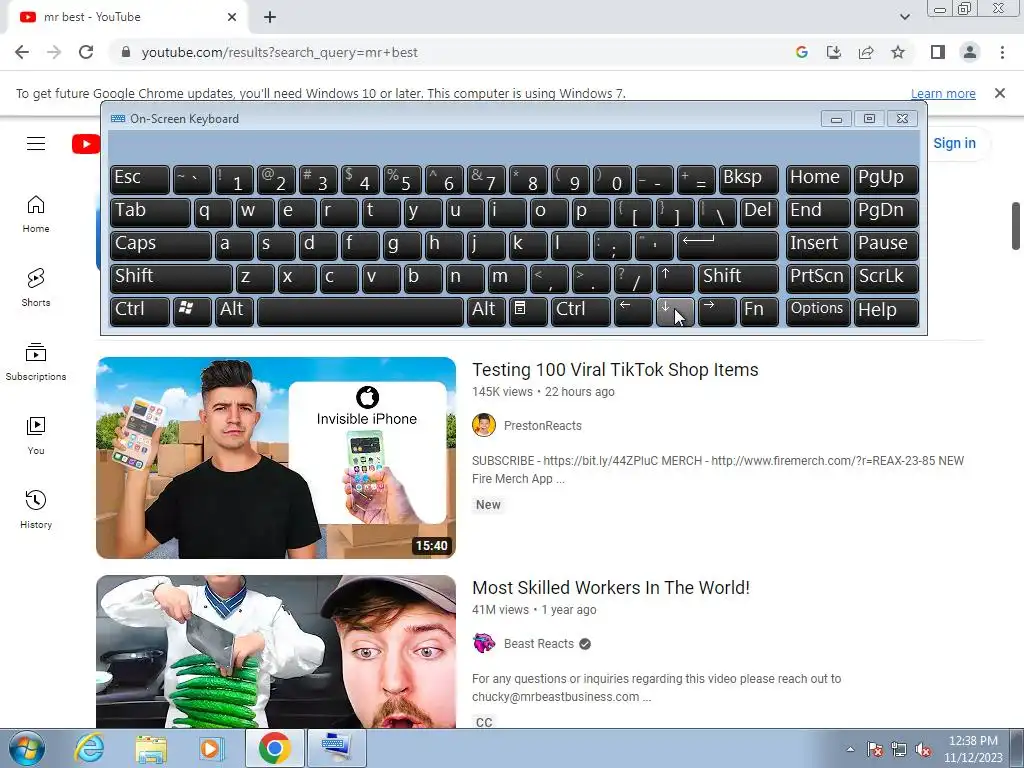Toggle the left Ctrl key
The width and height of the screenshot is (1024, 768).
pos(140,311)
